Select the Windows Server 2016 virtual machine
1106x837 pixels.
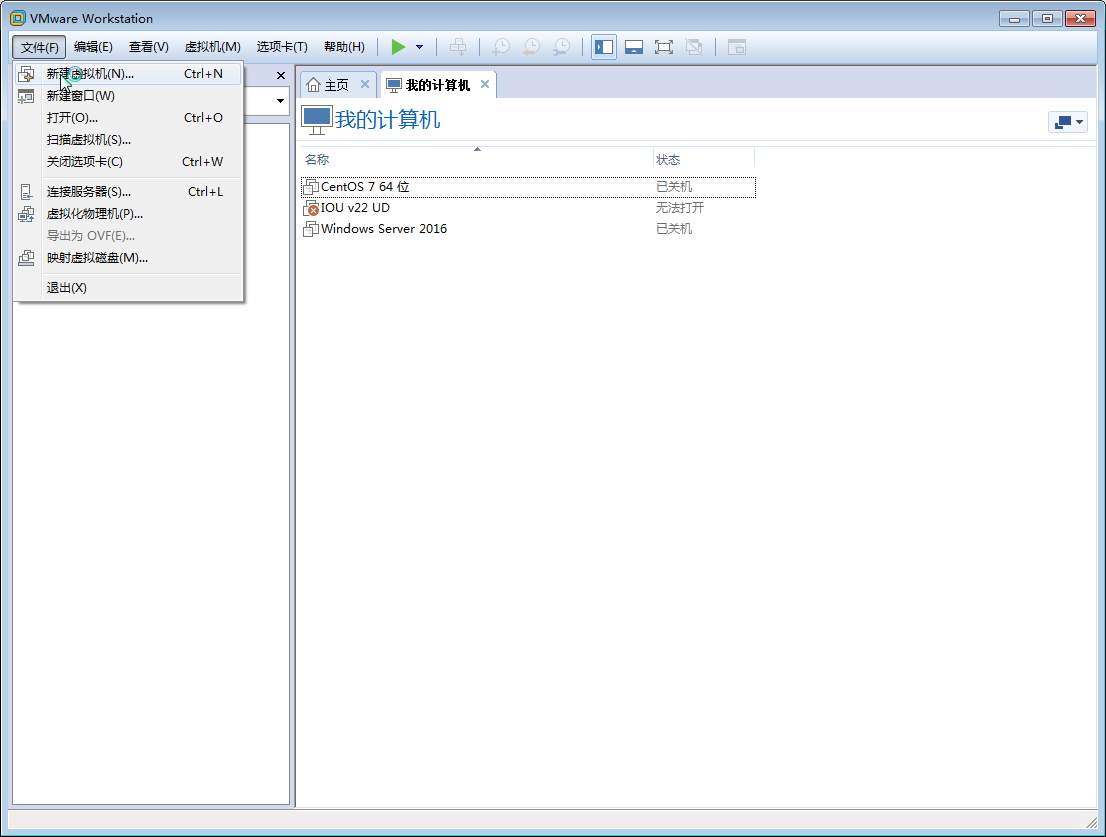[528, 229]
